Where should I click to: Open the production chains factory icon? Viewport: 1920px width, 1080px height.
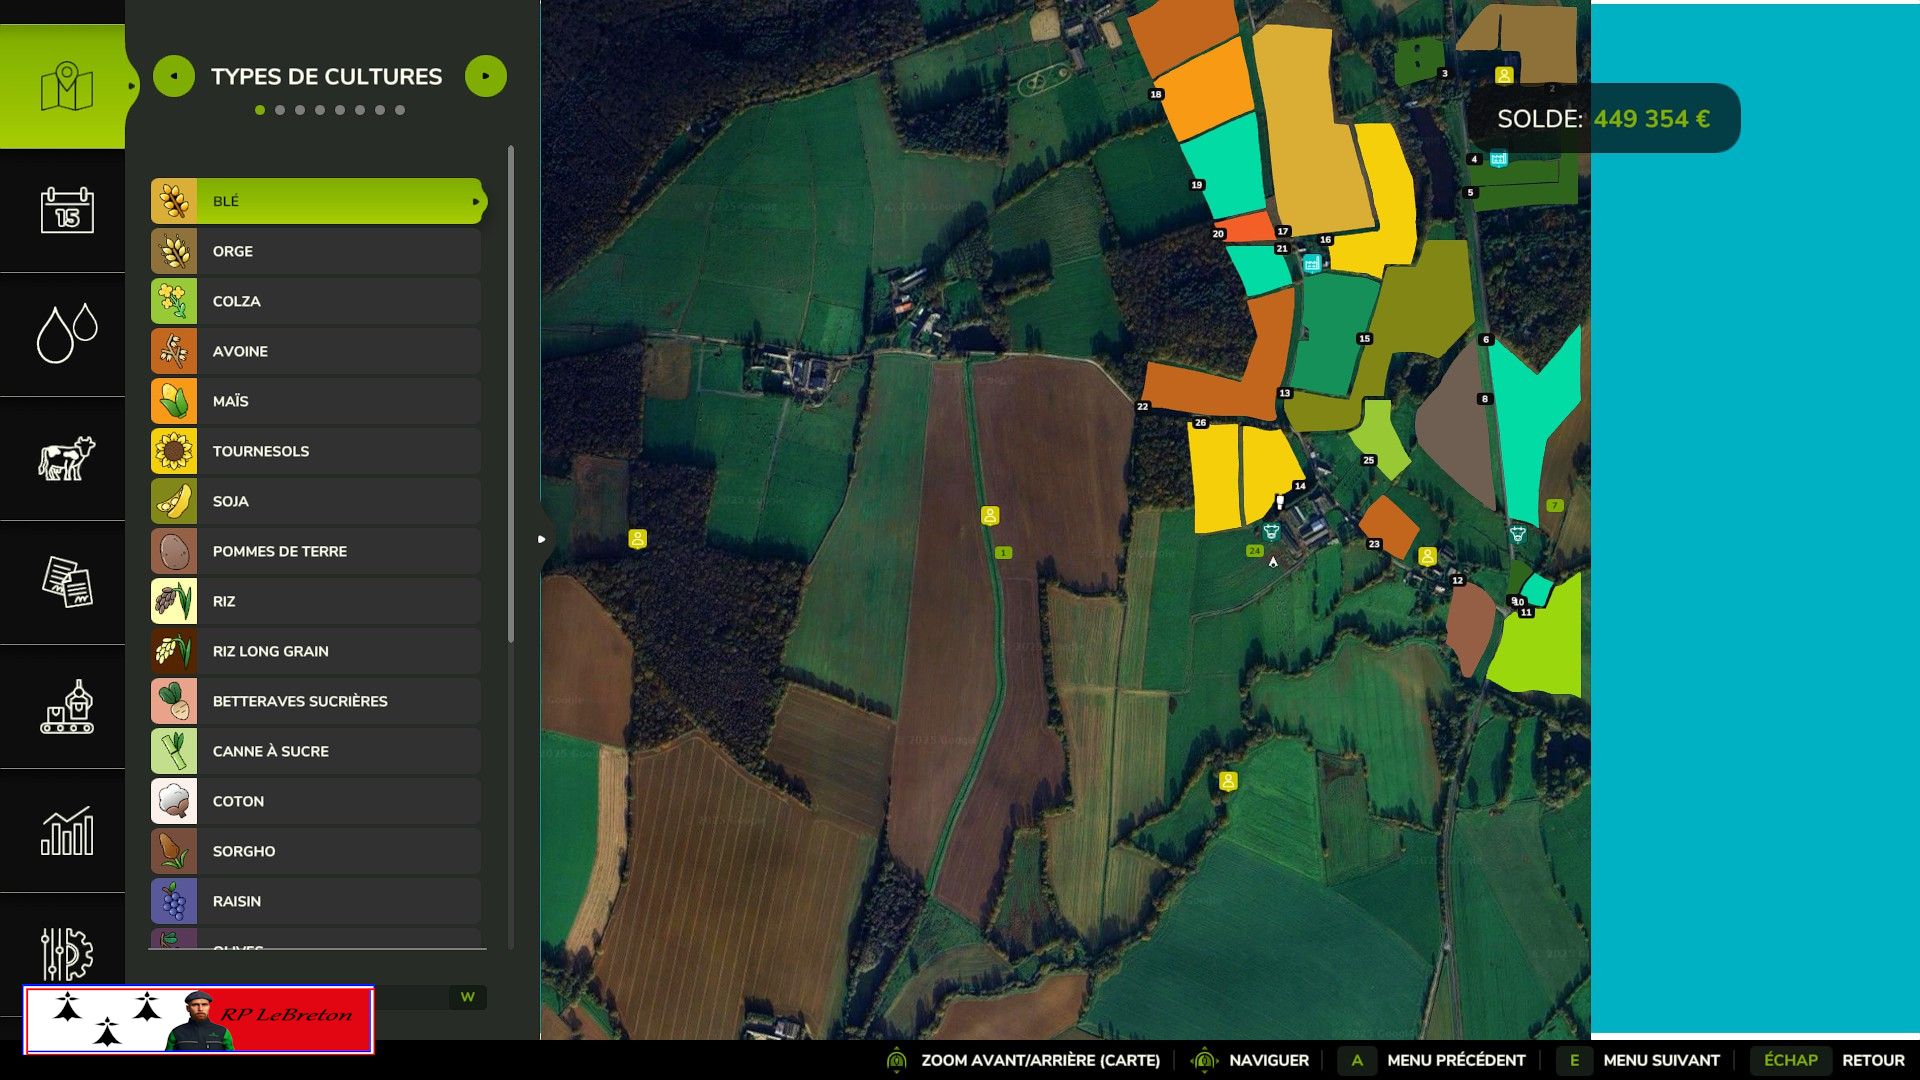(66, 707)
